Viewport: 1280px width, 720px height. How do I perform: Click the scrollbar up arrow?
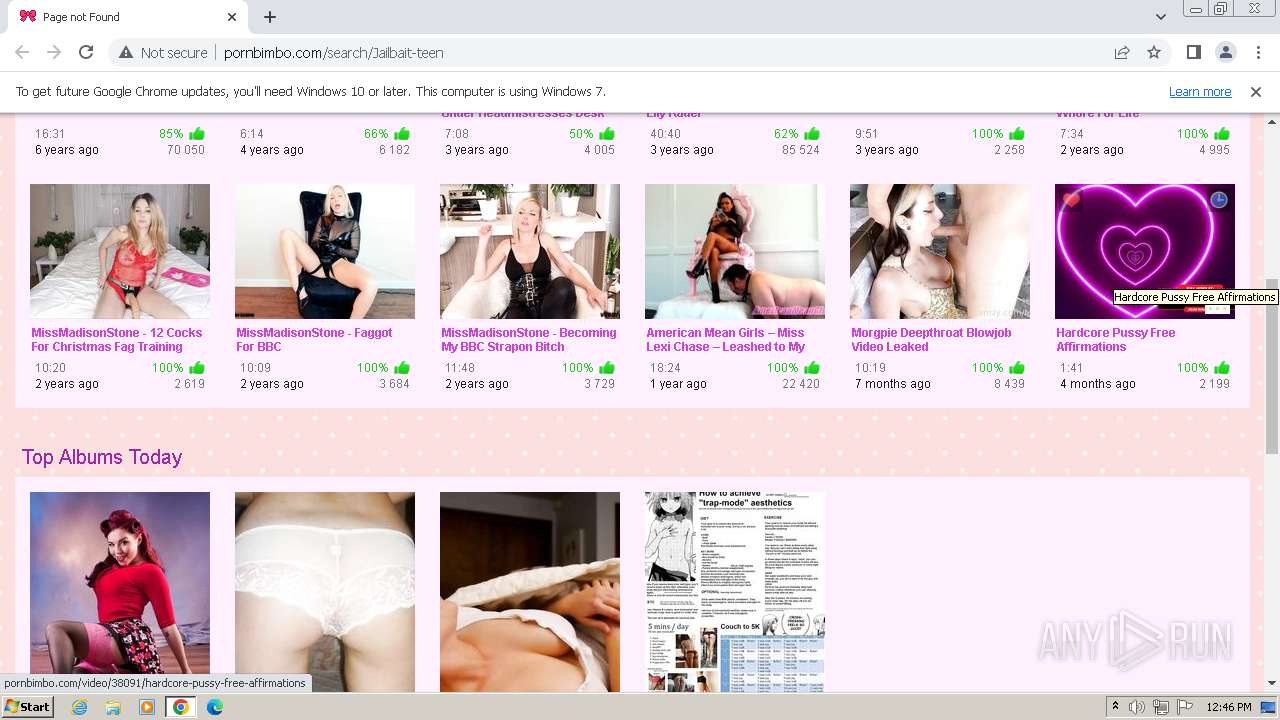point(1272,121)
